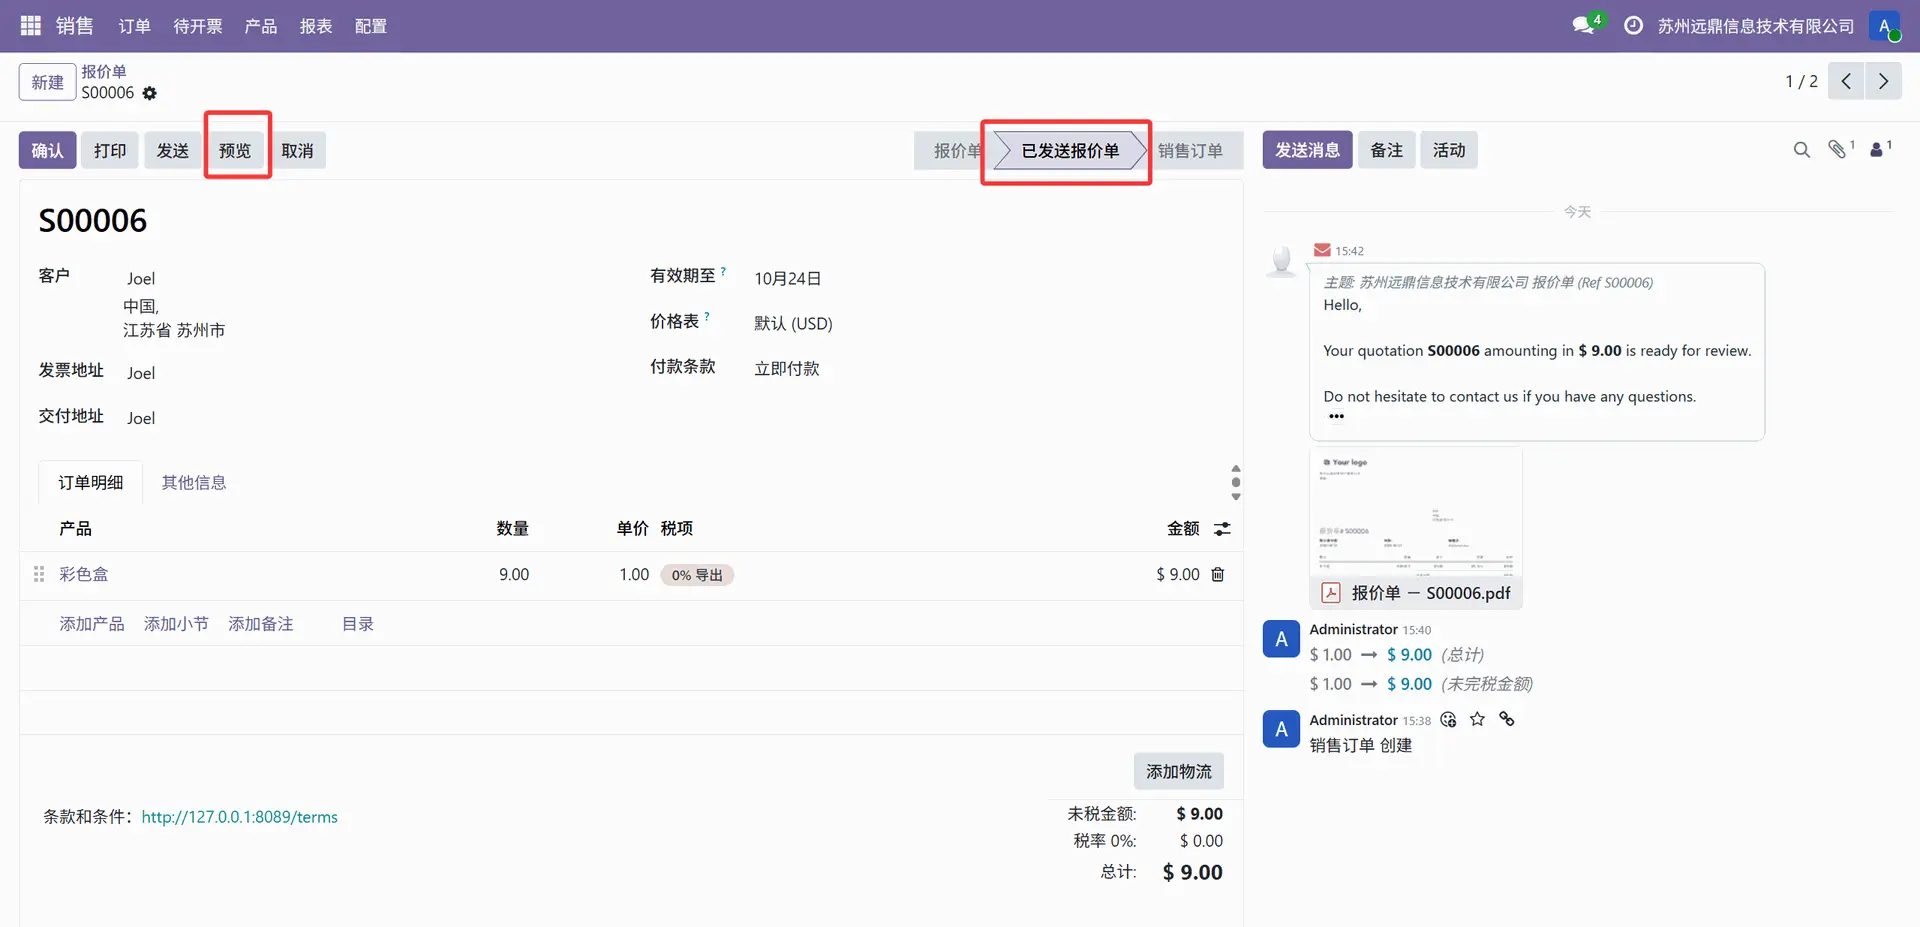
Task: Delete the 彩色盒 order line with trash icon
Action: pyautogui.click(x=1218, y=574)
